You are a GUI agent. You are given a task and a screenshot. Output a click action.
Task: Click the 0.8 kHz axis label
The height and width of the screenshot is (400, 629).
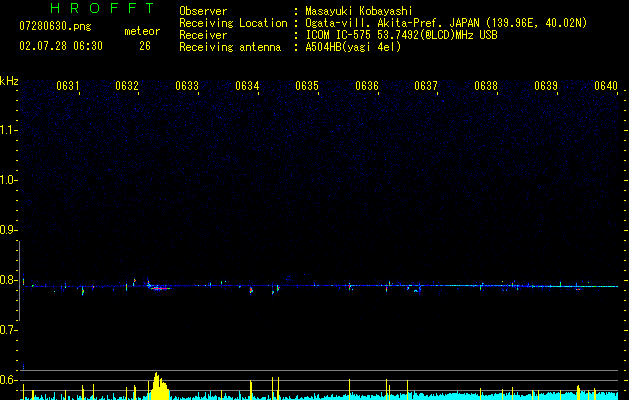click(8, 280)
